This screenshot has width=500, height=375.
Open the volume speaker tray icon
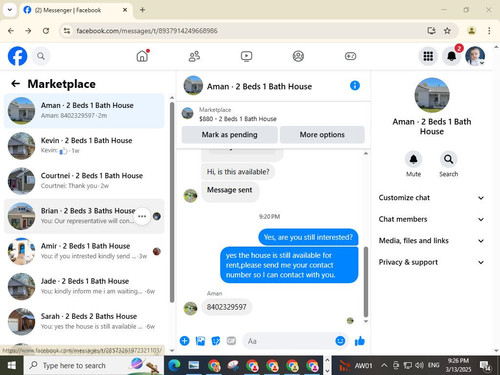click(419, 365)
